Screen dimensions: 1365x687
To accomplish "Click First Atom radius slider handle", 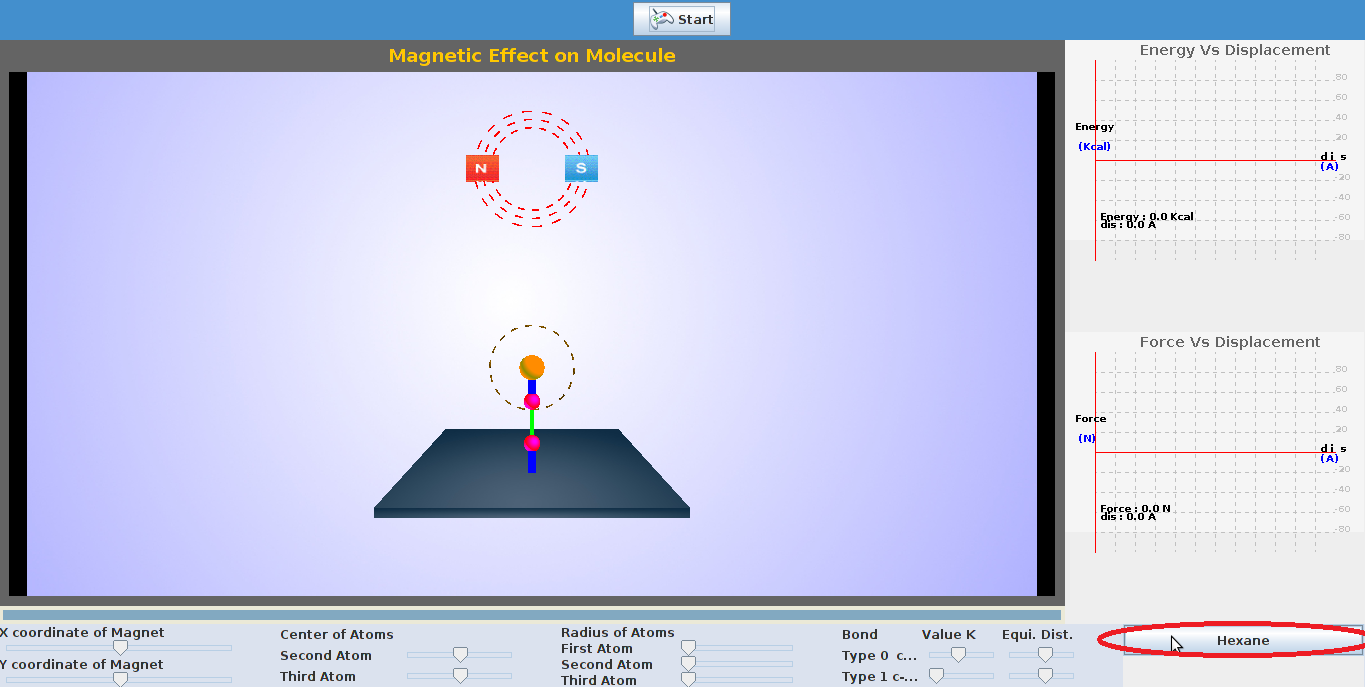I will [x=688, y=648].
